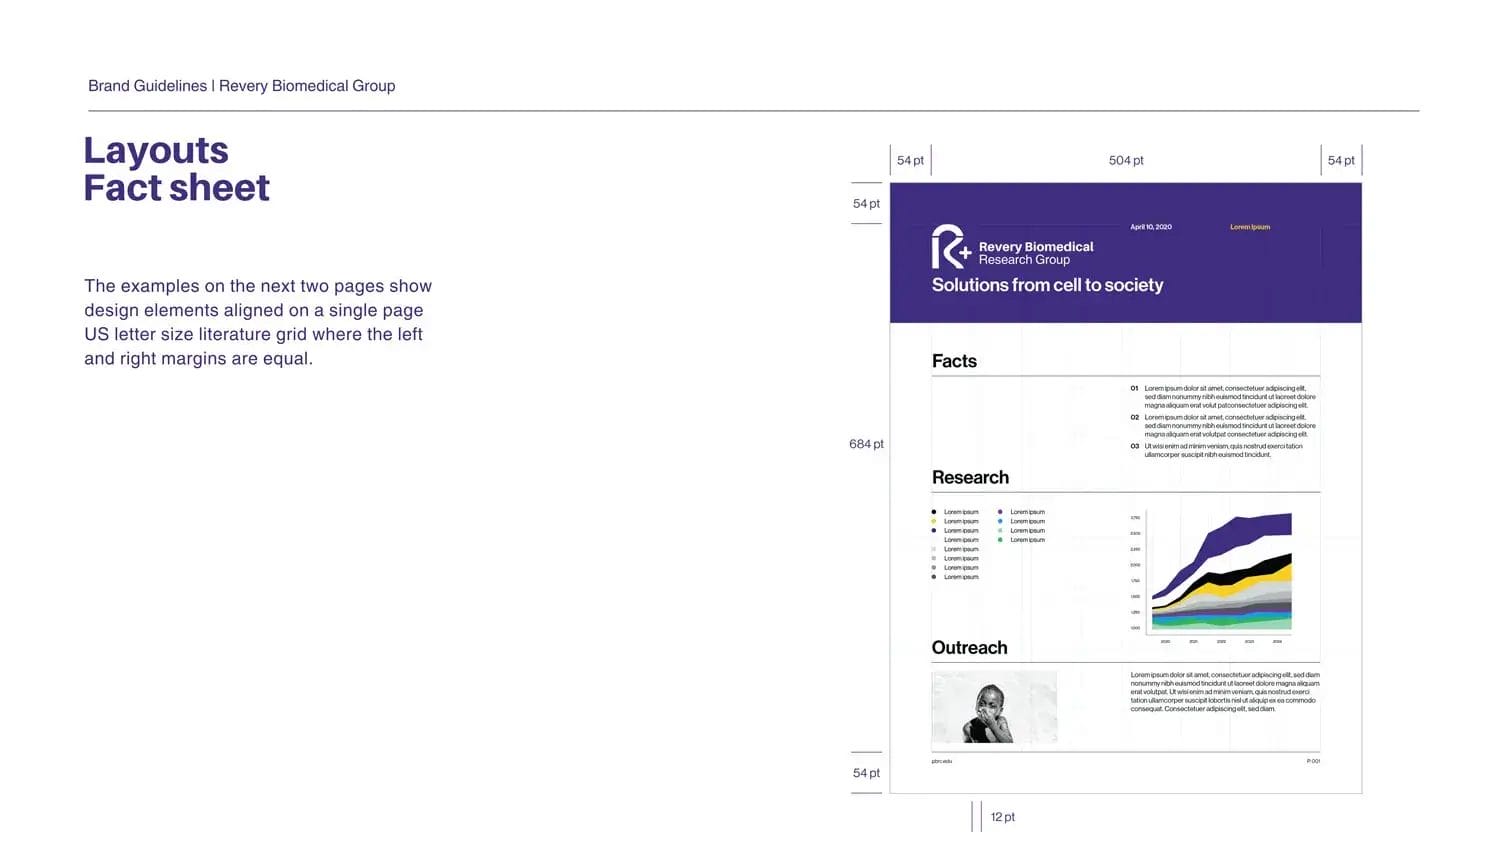Click the yellow Lorem Ipsum banner text
The width and height of the screenshot is (1500, 844).
(x=1249, y=227)
